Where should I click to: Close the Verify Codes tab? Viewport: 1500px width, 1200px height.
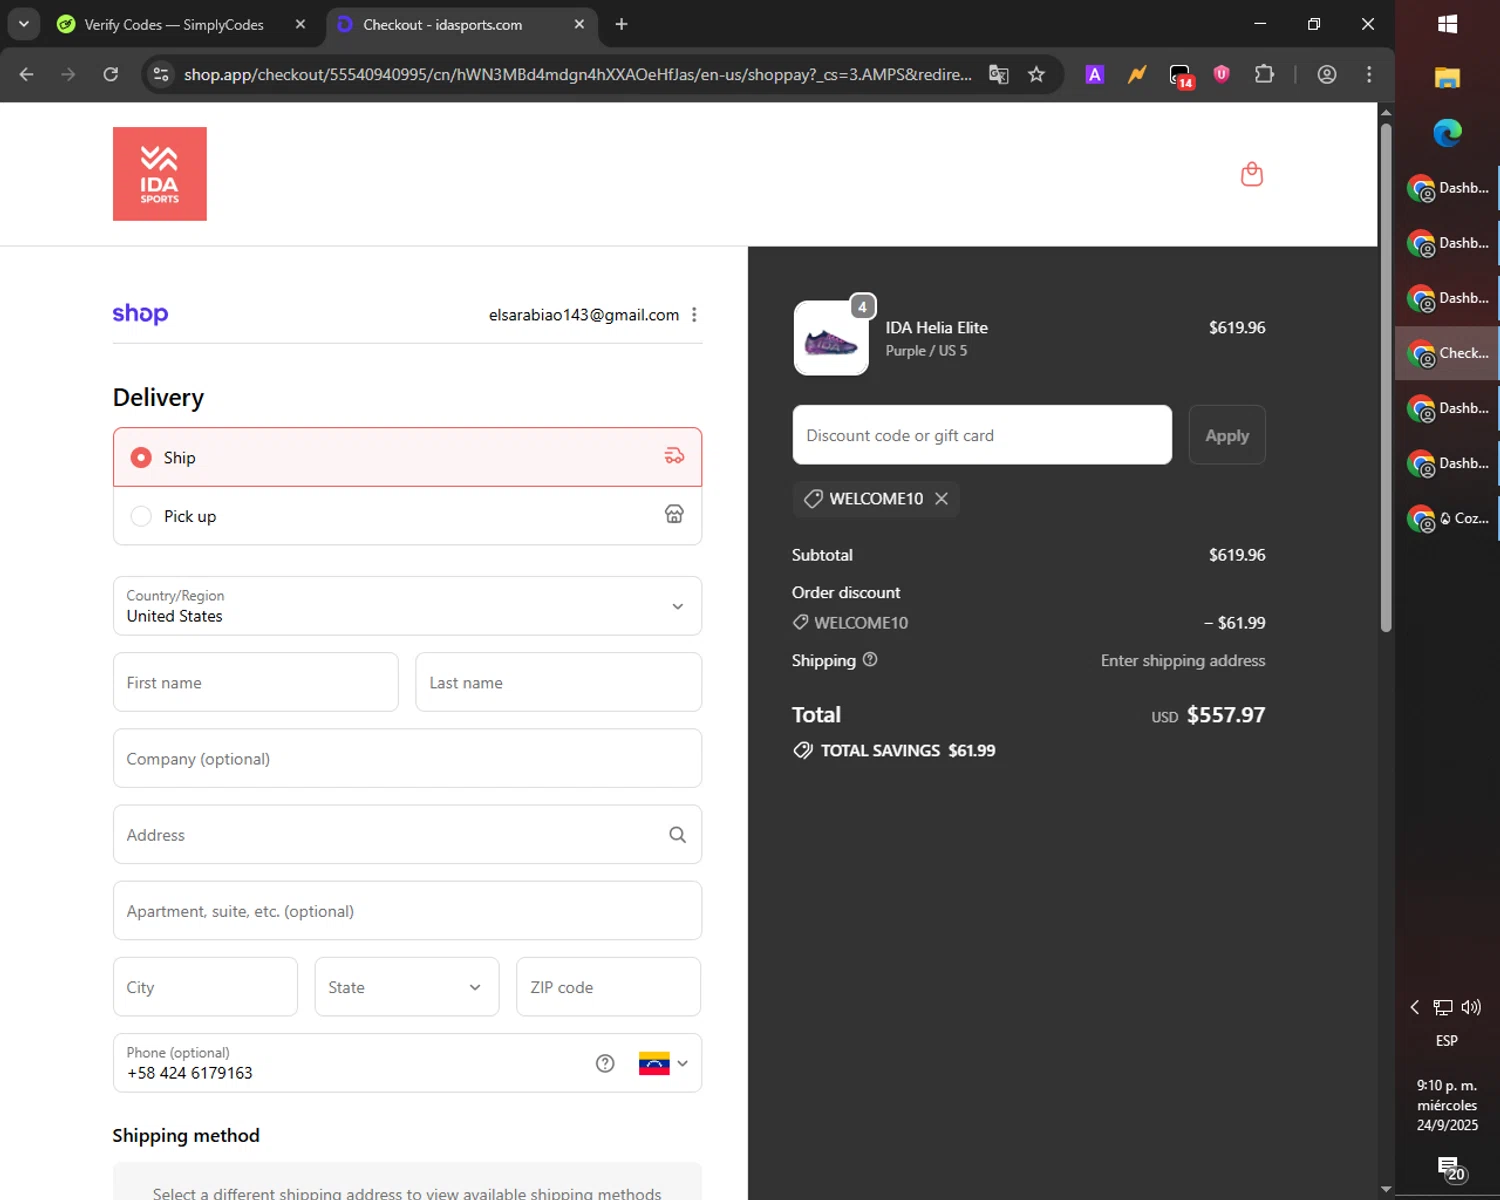300,24
